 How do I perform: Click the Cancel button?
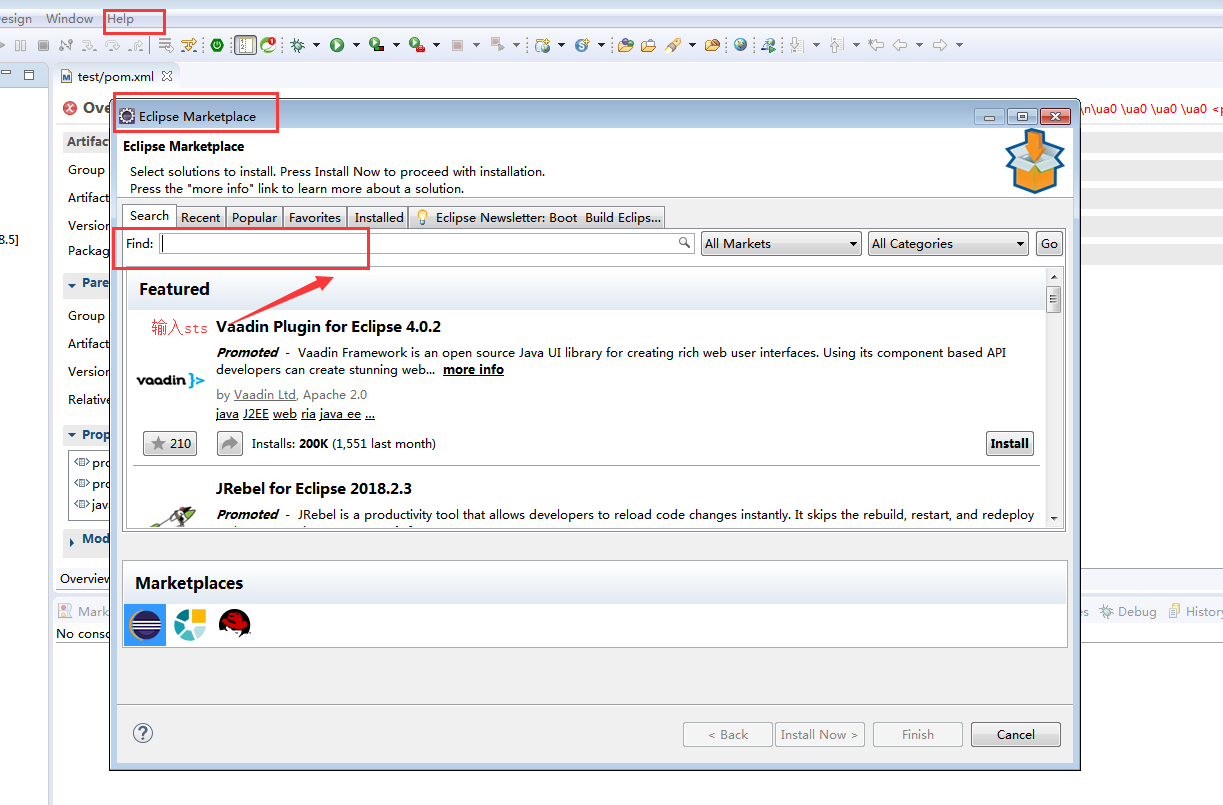pyautogui.click(x=1016, y=734)
